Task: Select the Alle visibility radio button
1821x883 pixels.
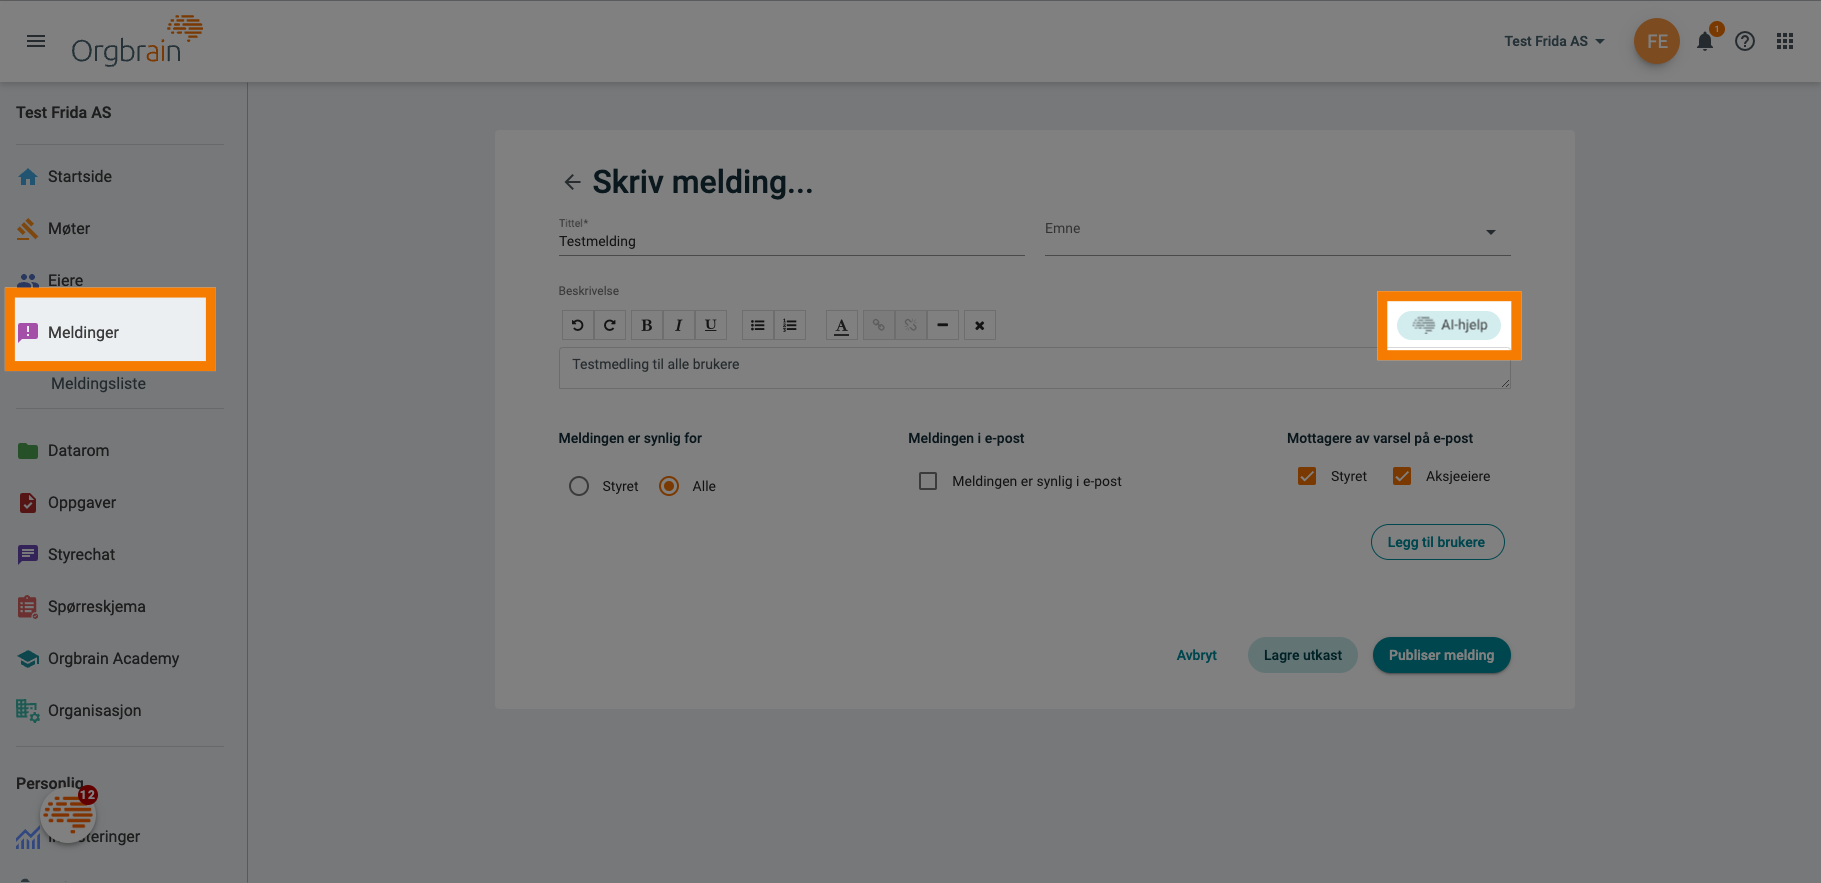Action: [x=669, y=486]
